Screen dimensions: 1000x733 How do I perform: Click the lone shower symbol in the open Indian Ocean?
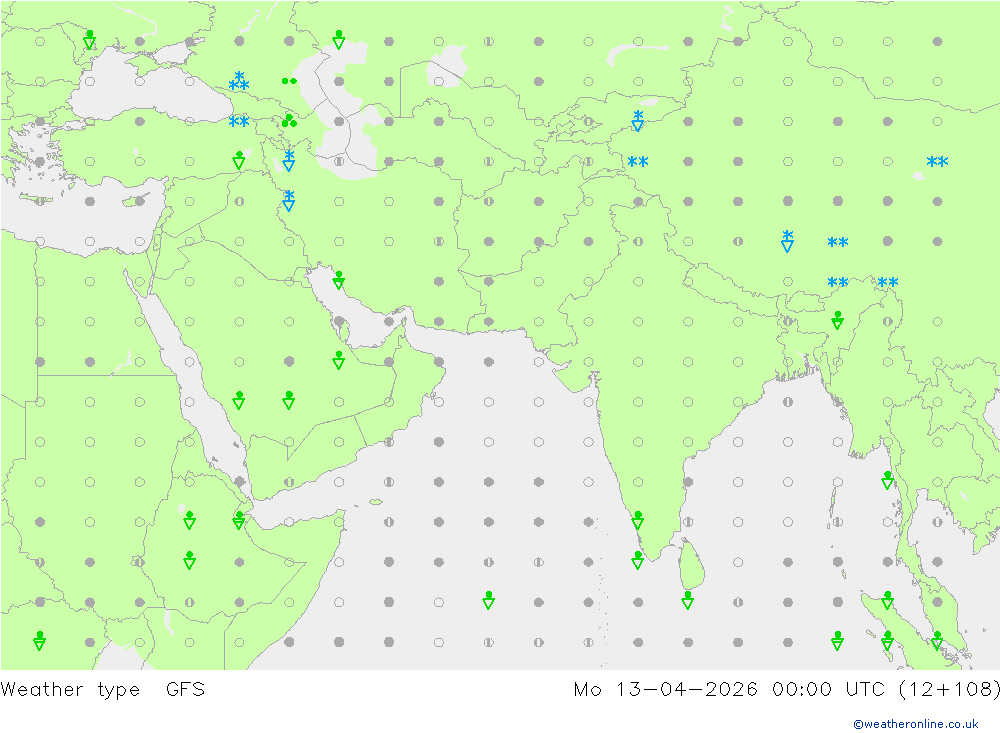[489, 600]
